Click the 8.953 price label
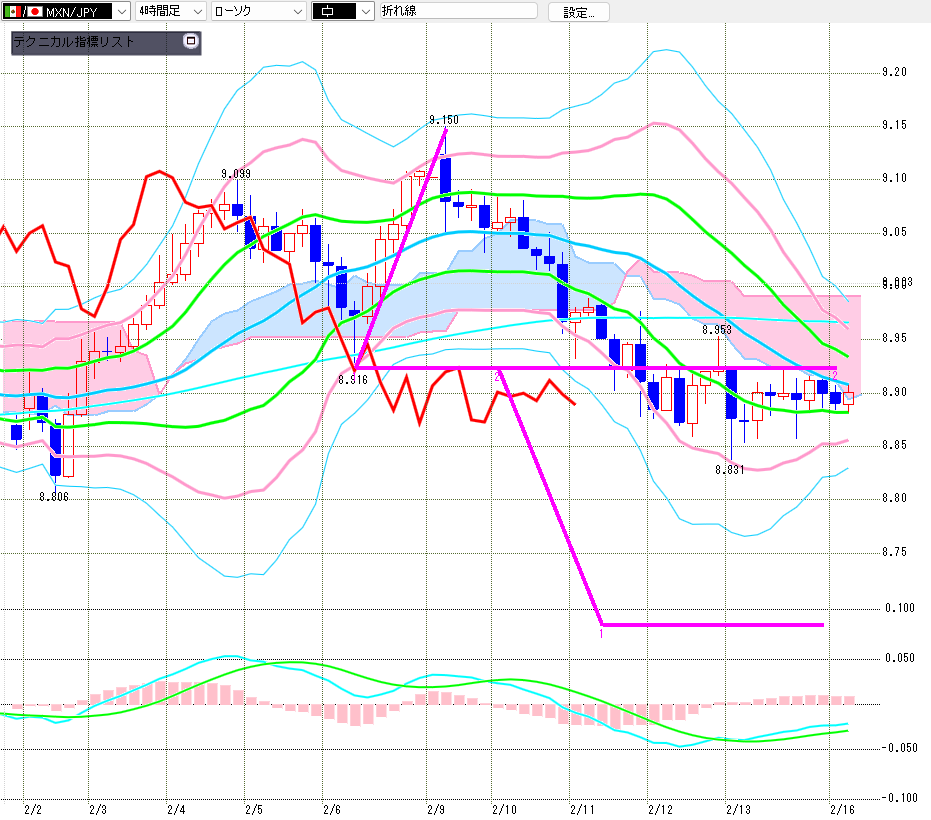This screenshot has width=931, height=820. (716, 329)
